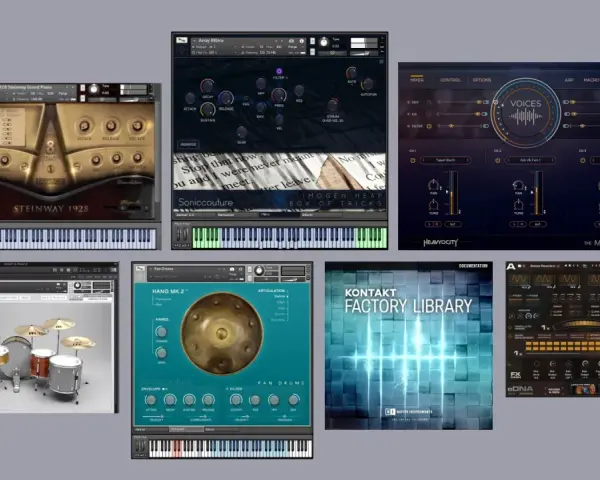Click the Strum knob in Soniccouture panel
This screenshot has width=600, height=480.
[x=333, y=105]
